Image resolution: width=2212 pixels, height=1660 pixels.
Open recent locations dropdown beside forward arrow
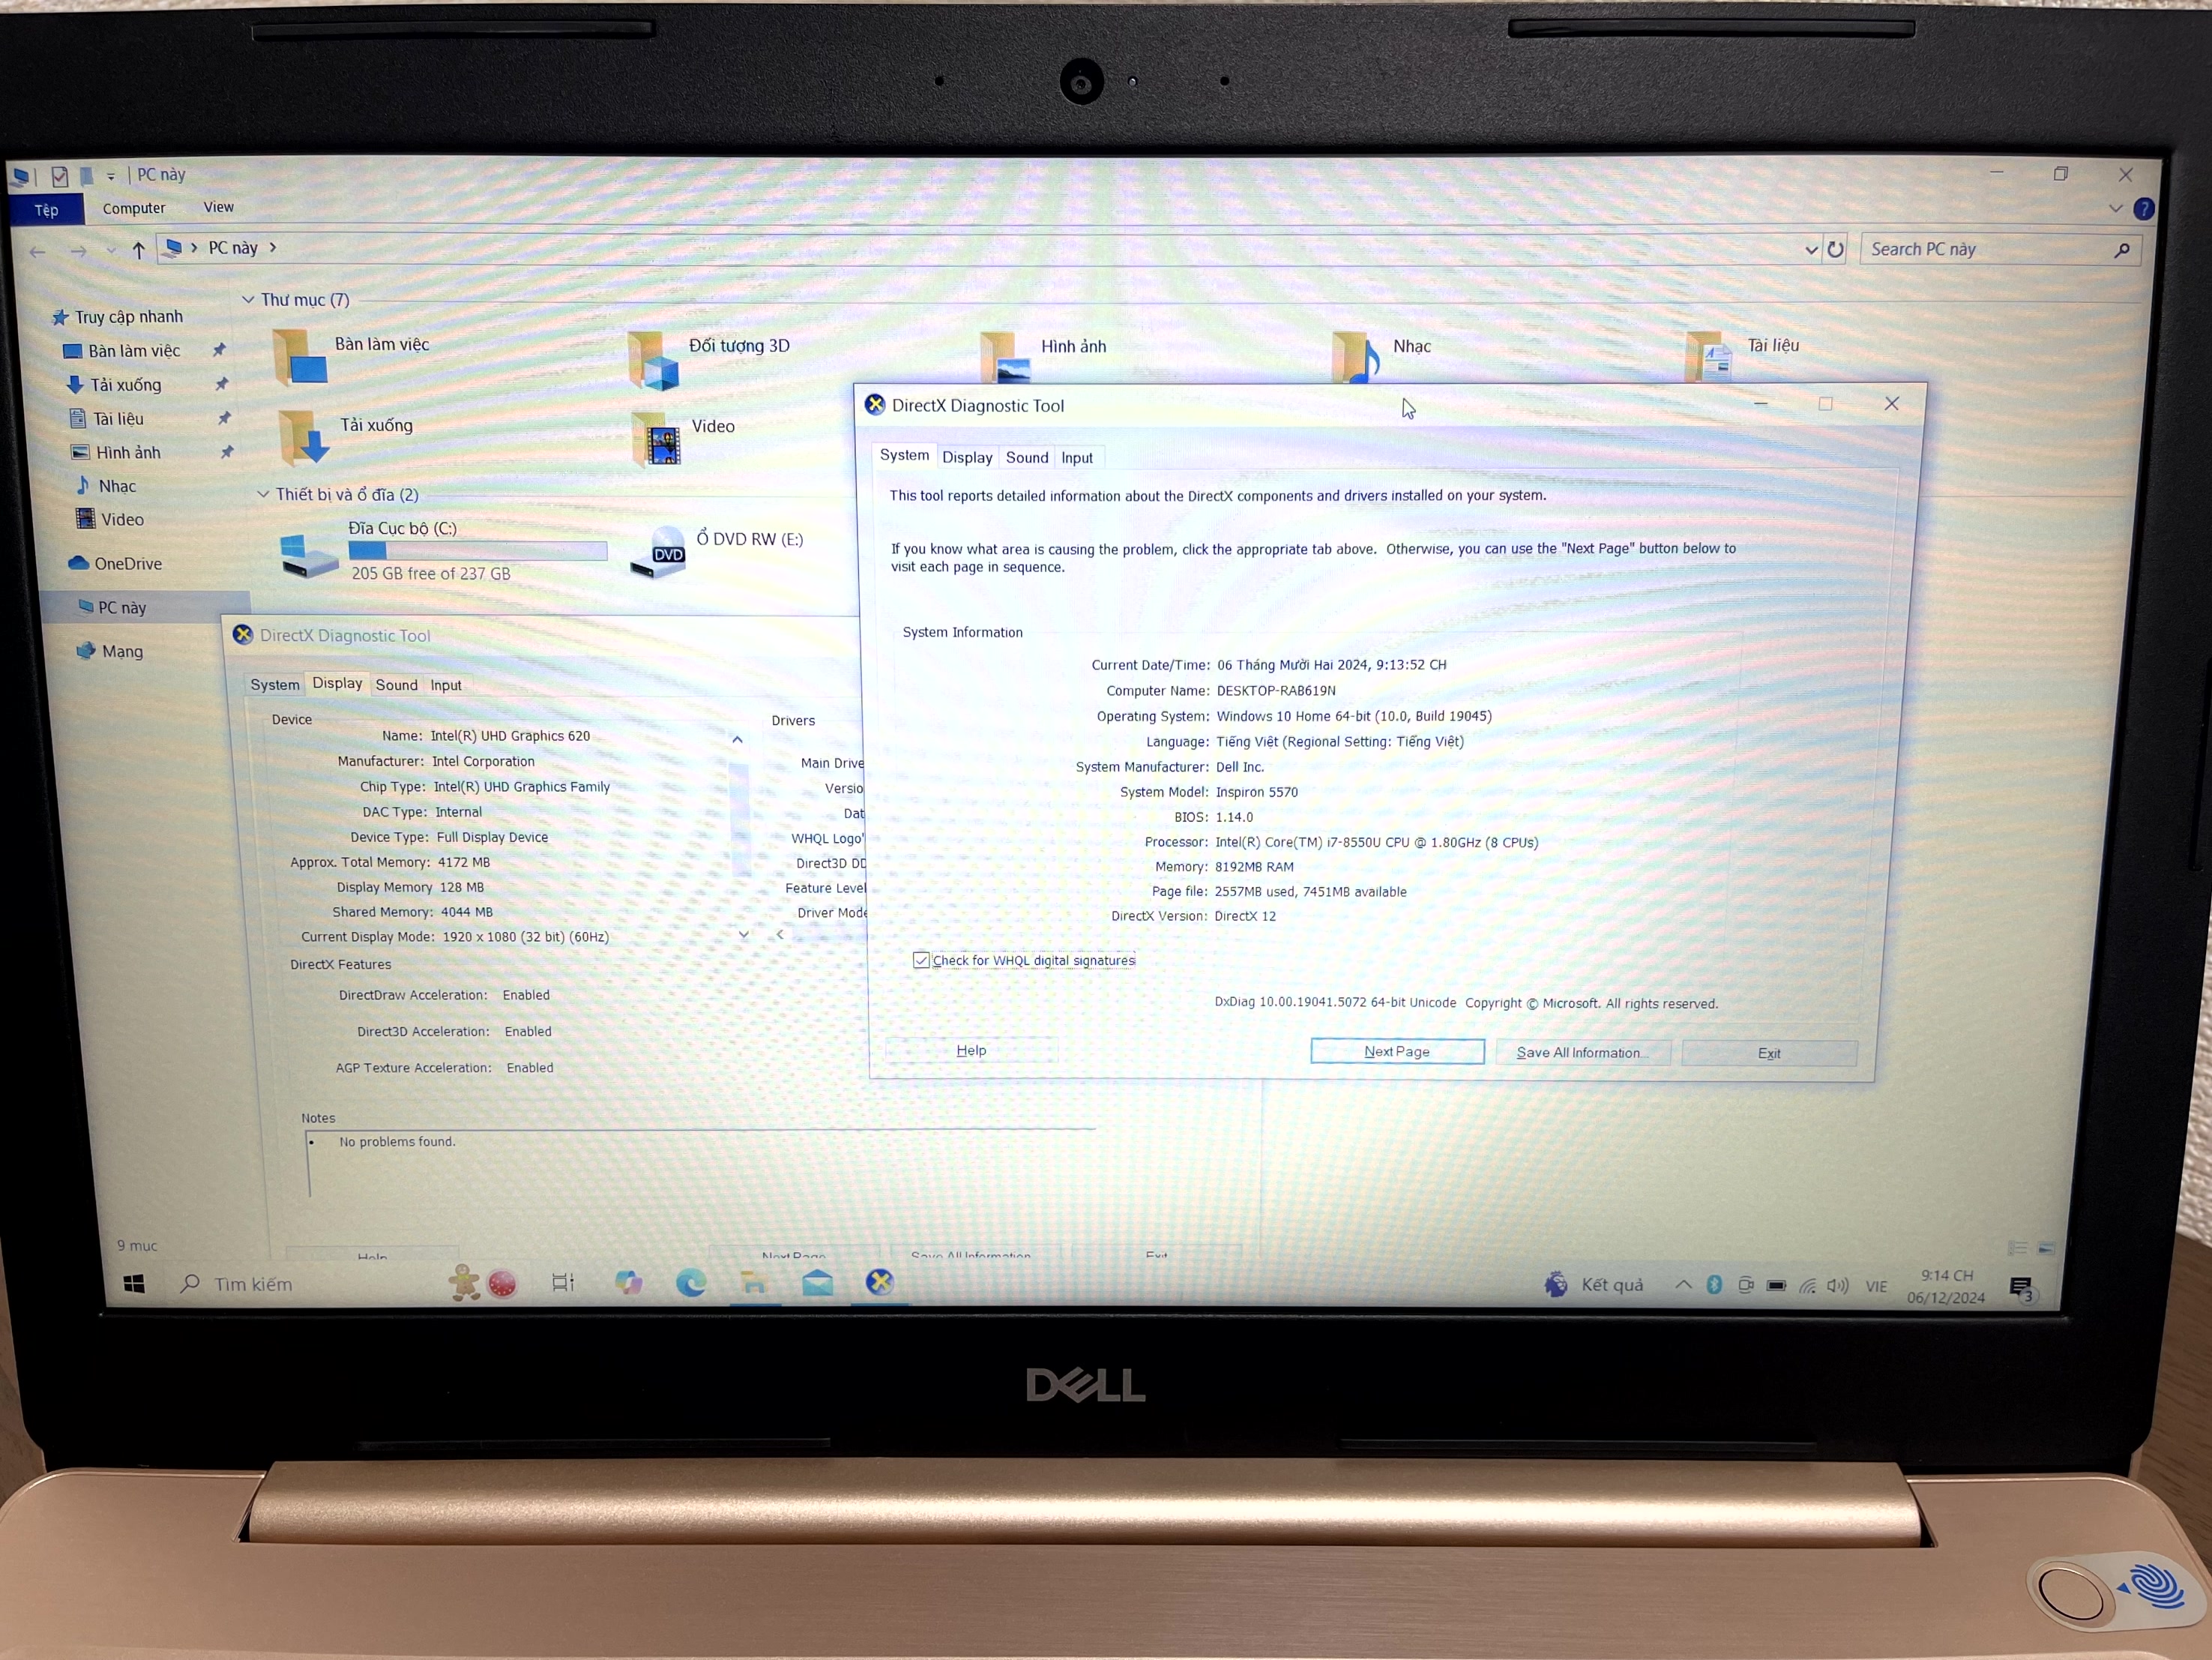111,250
